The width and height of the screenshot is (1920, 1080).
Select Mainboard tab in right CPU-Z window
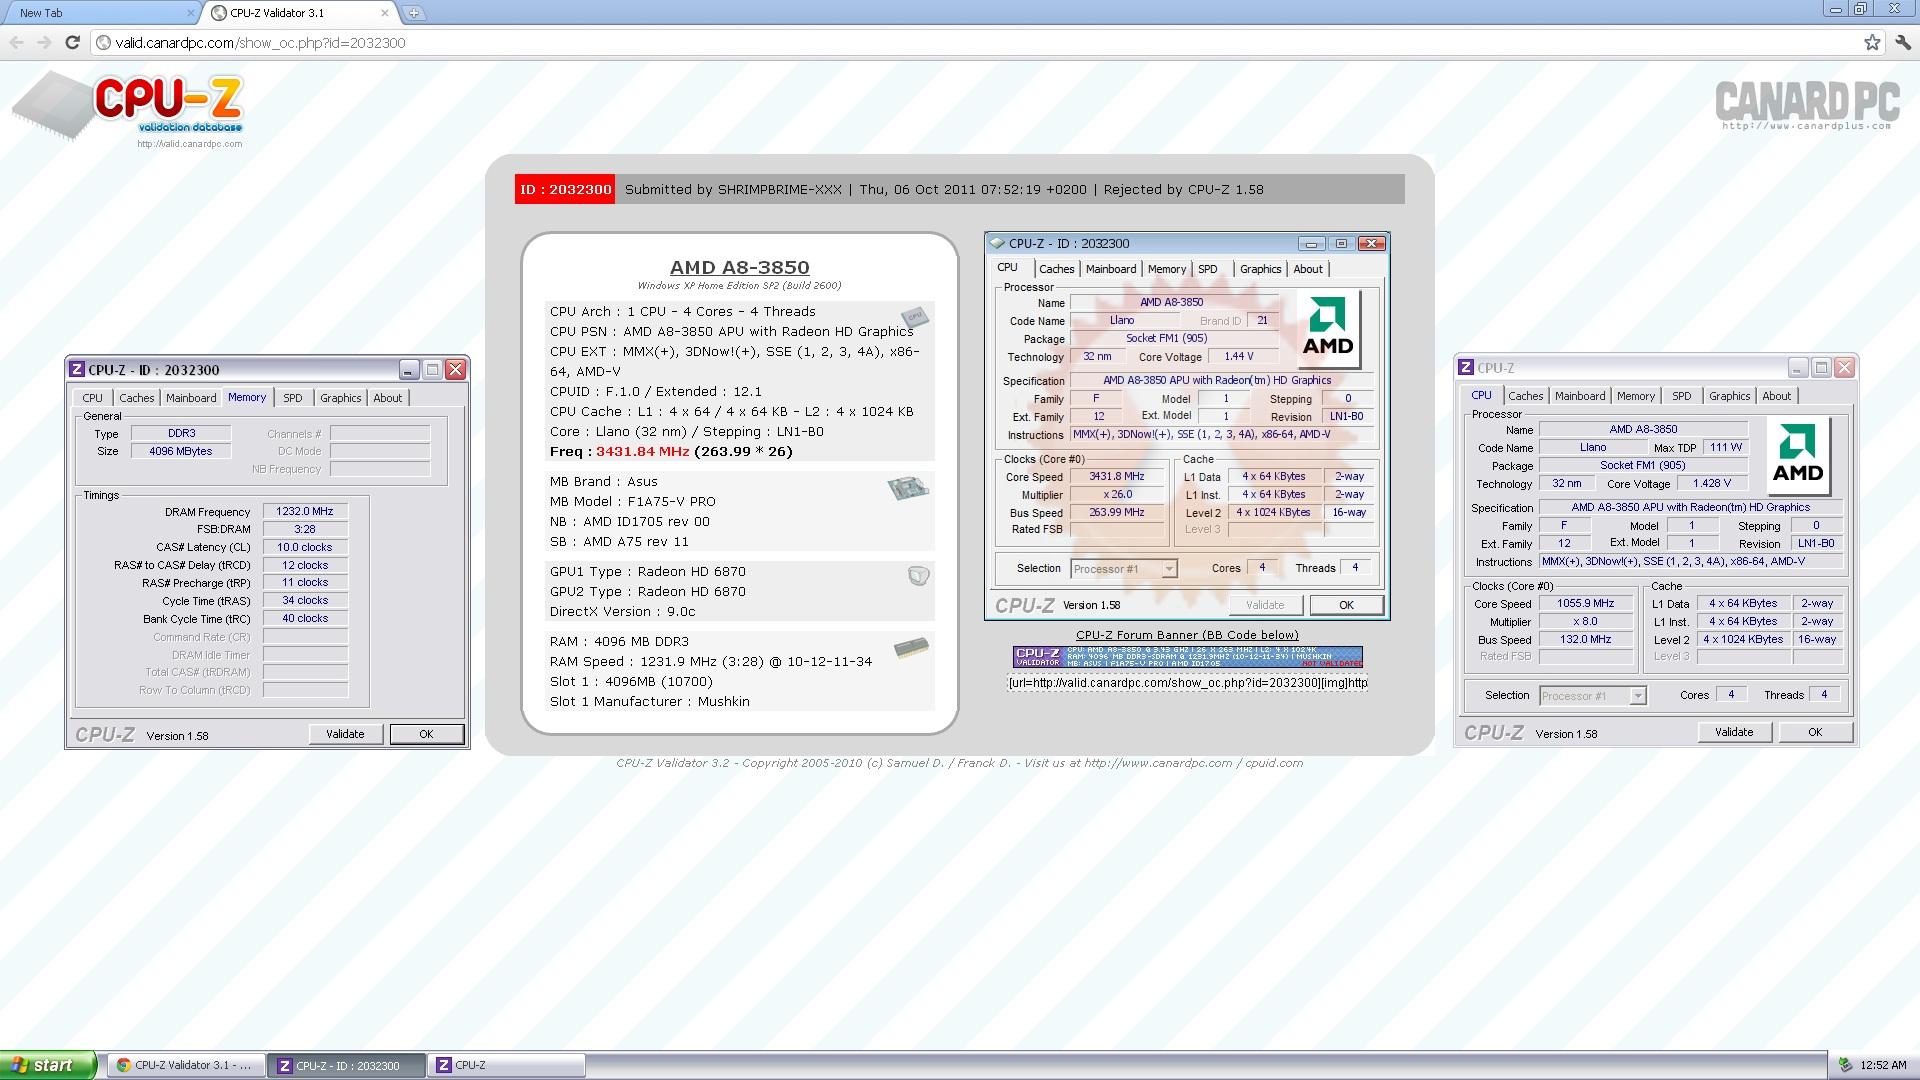click(1580, 396)
